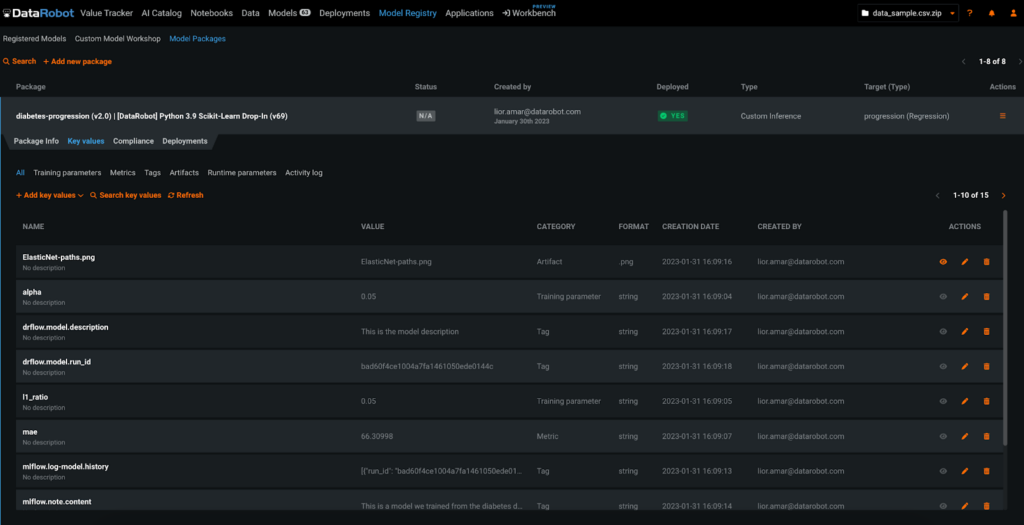The width and height of the screenshot is (1024, 525).
Task: Click eye icon in mae row
Action: [943, 436]
